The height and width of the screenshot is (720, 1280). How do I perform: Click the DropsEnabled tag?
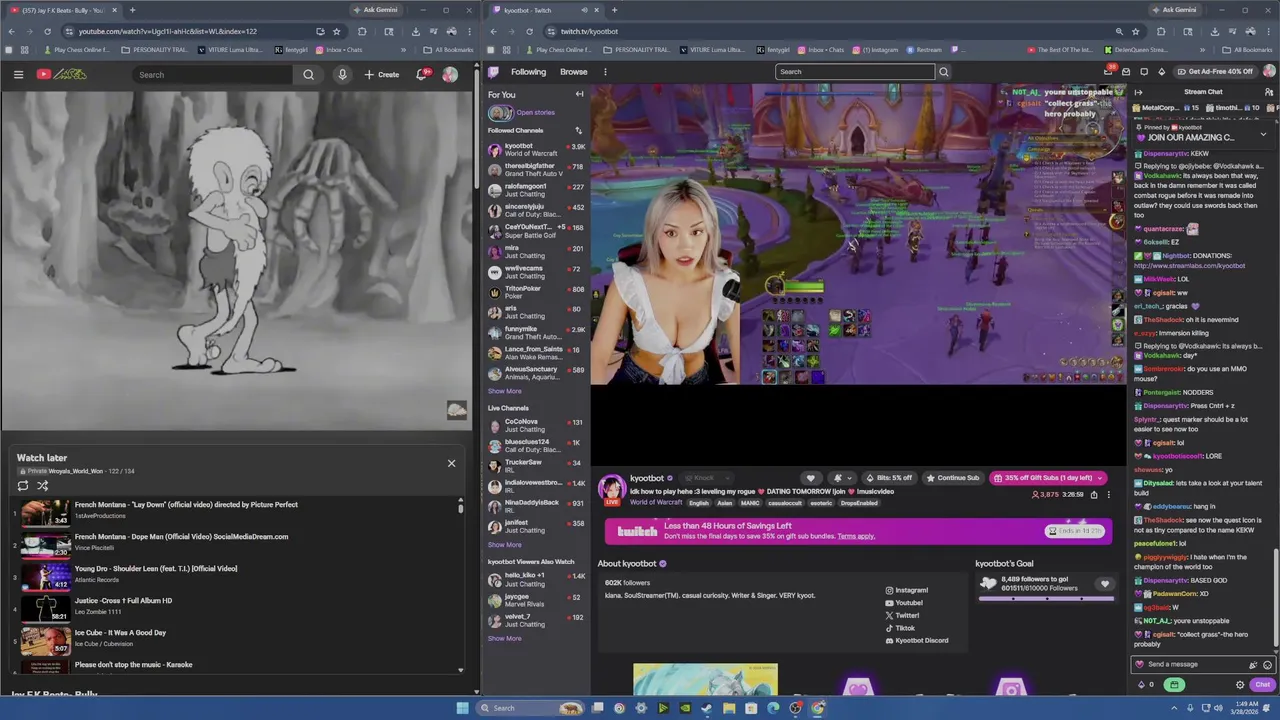pos(859,503)
